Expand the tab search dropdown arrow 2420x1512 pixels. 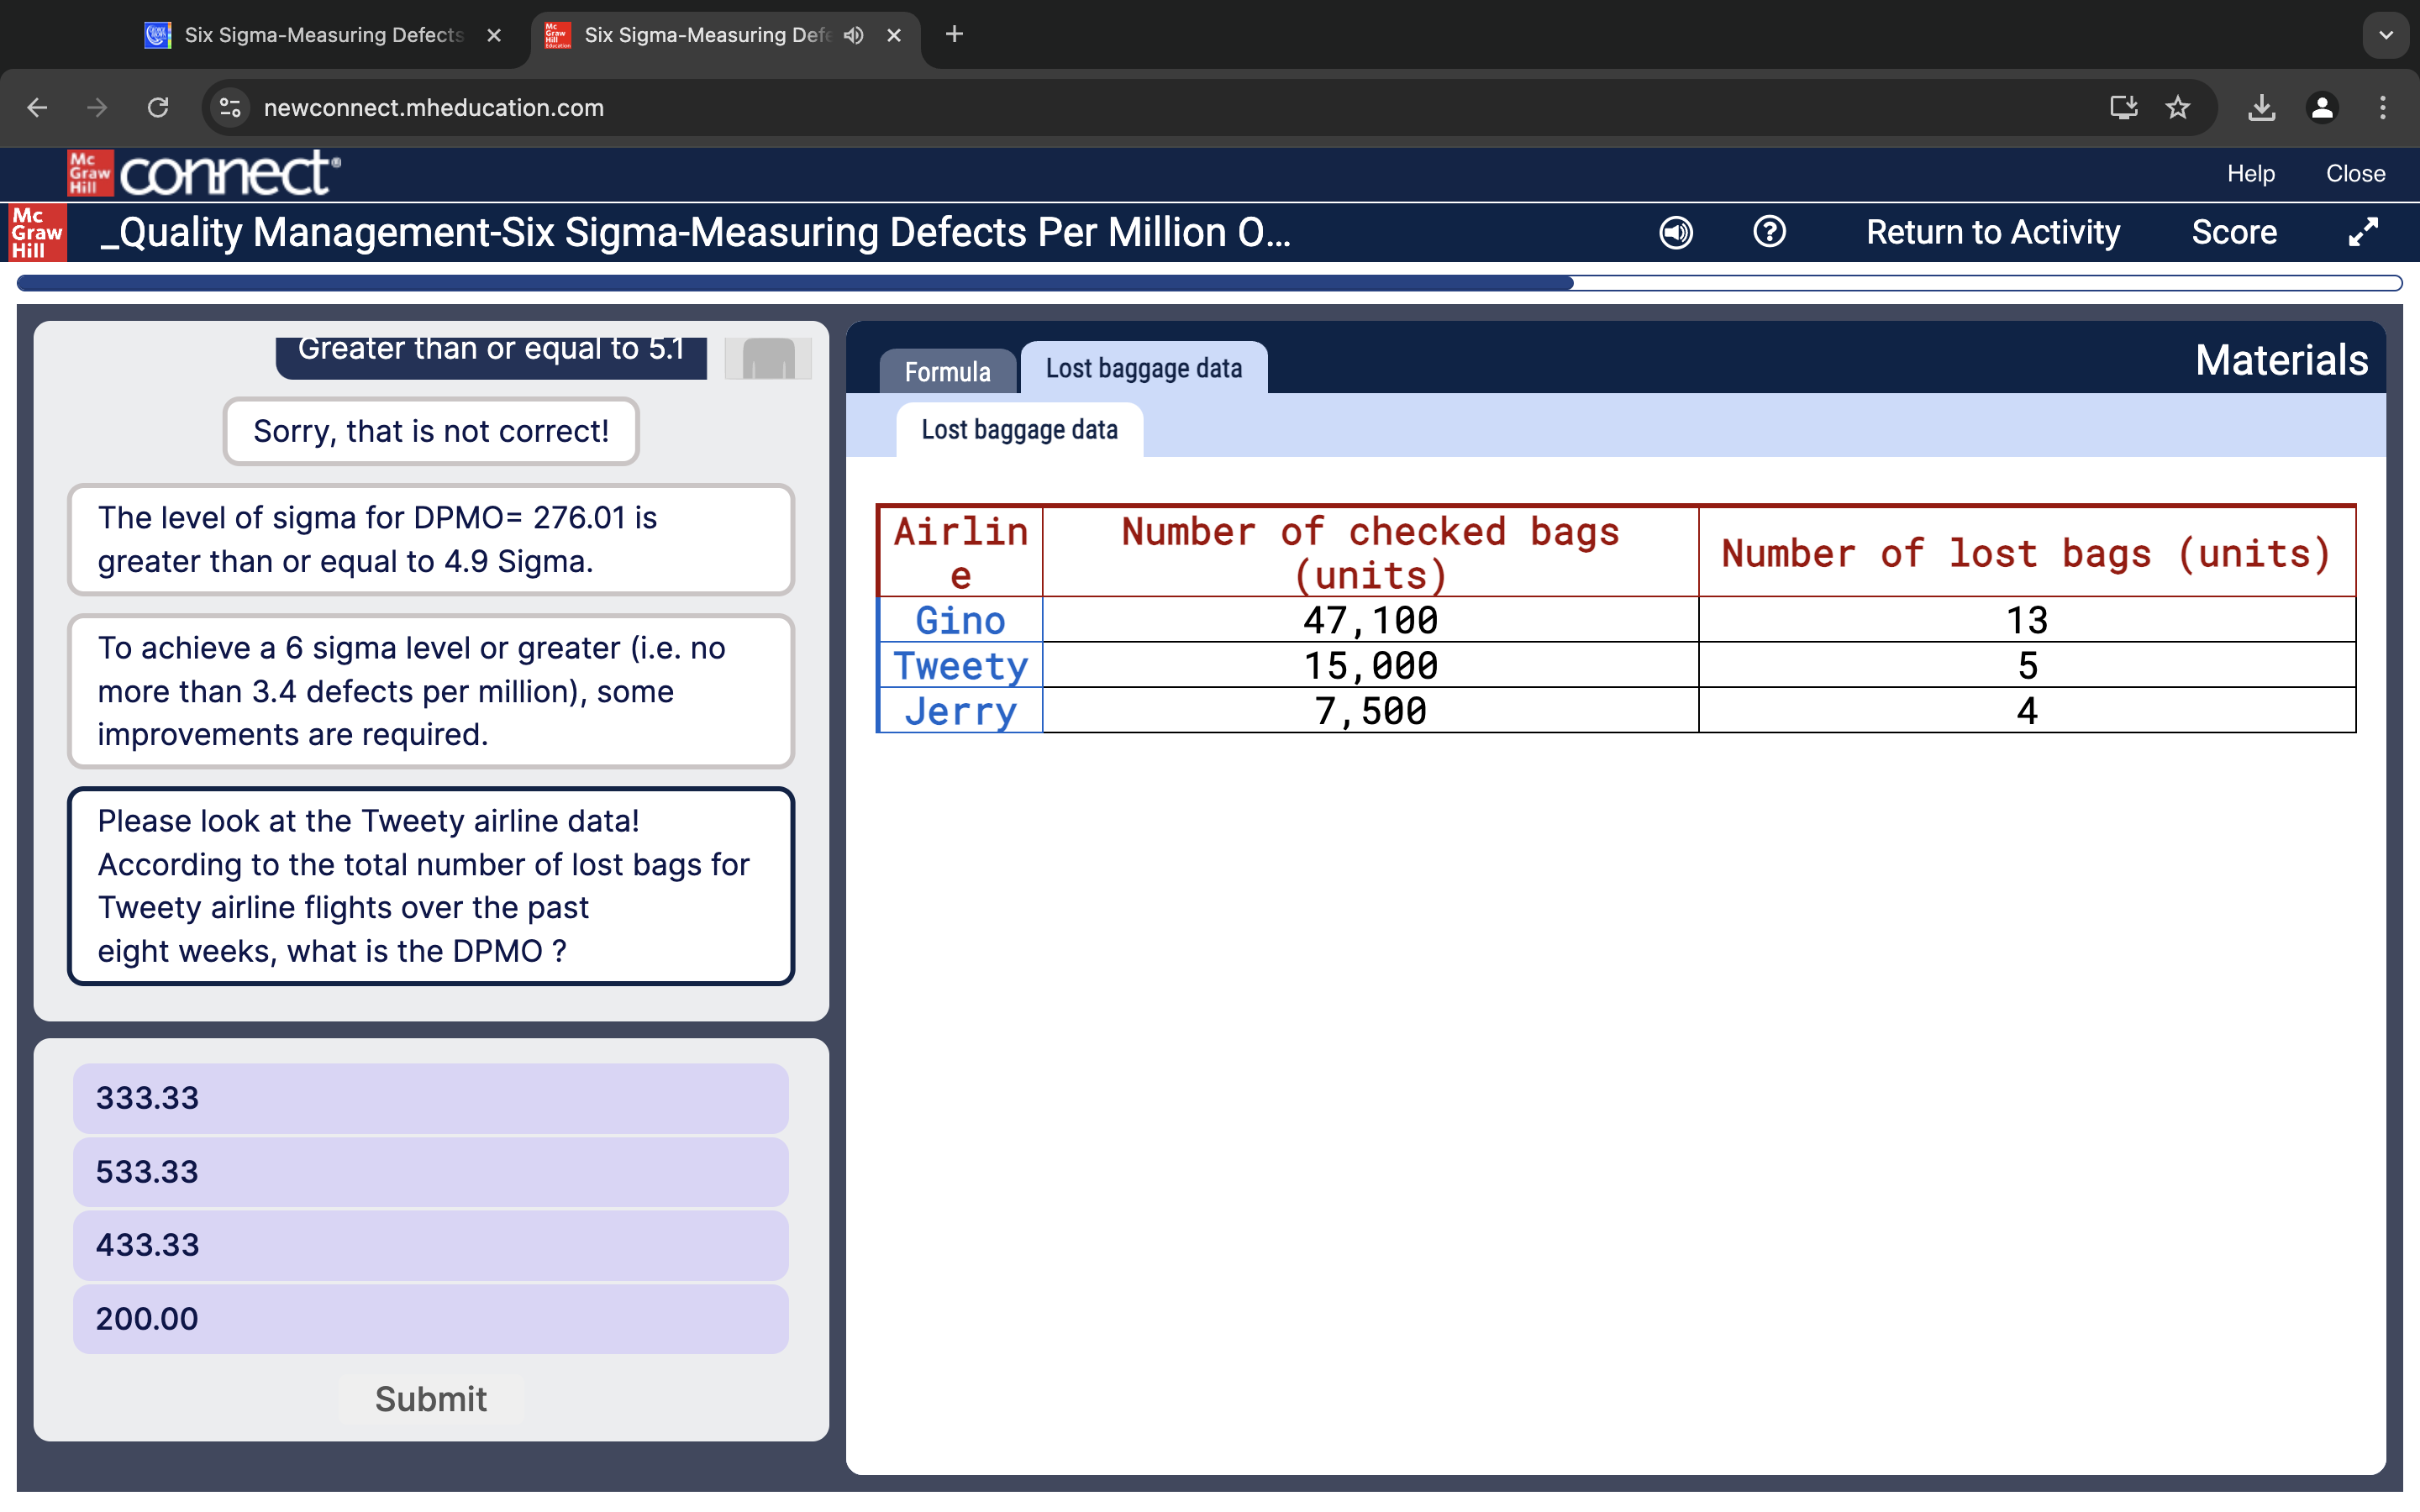point(2386,35)
